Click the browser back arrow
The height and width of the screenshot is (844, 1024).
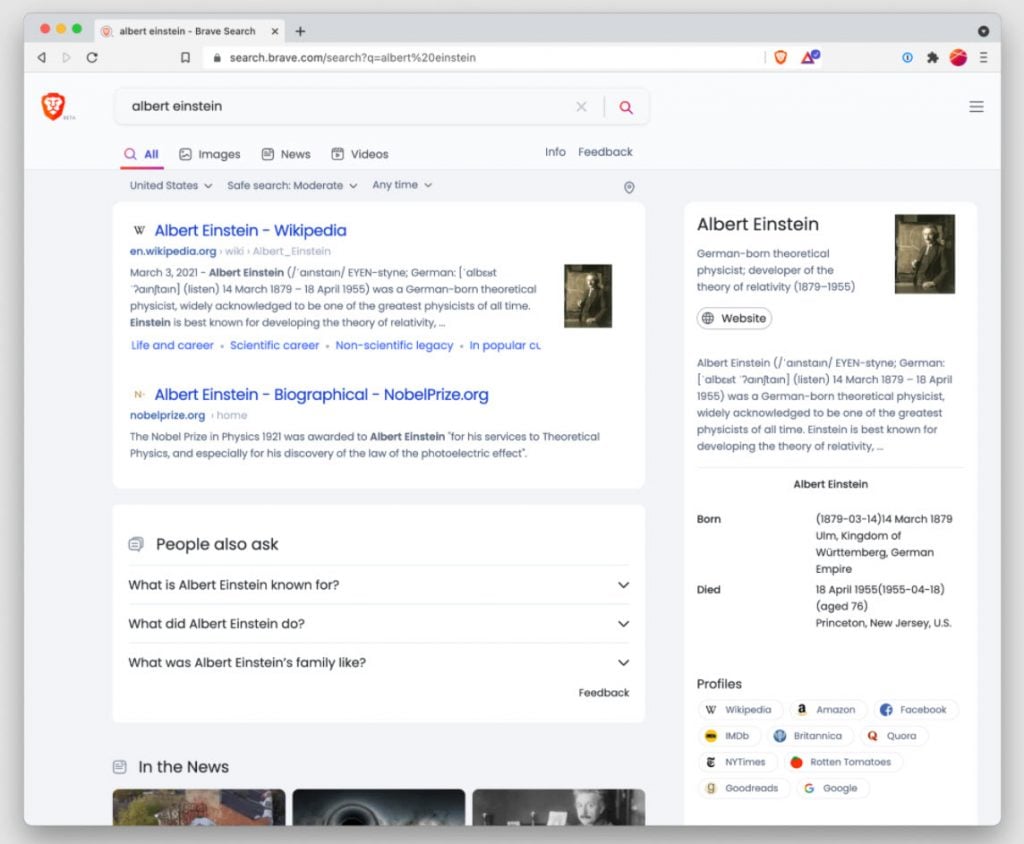tap(42, 57)
